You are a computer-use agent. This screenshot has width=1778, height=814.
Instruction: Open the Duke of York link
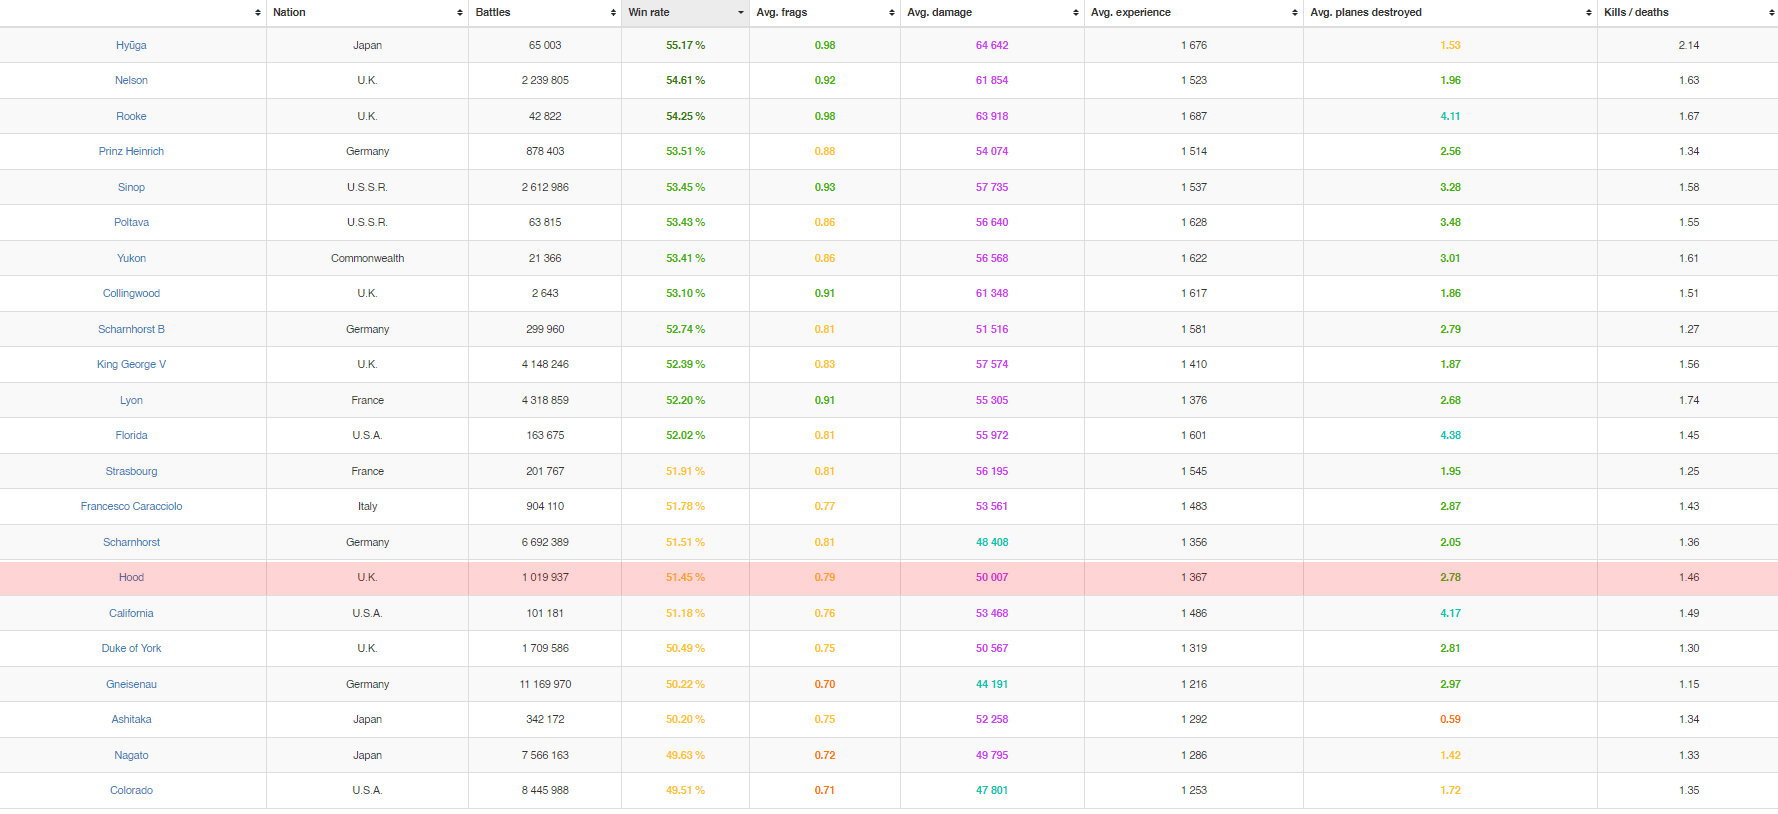(131, 649)
